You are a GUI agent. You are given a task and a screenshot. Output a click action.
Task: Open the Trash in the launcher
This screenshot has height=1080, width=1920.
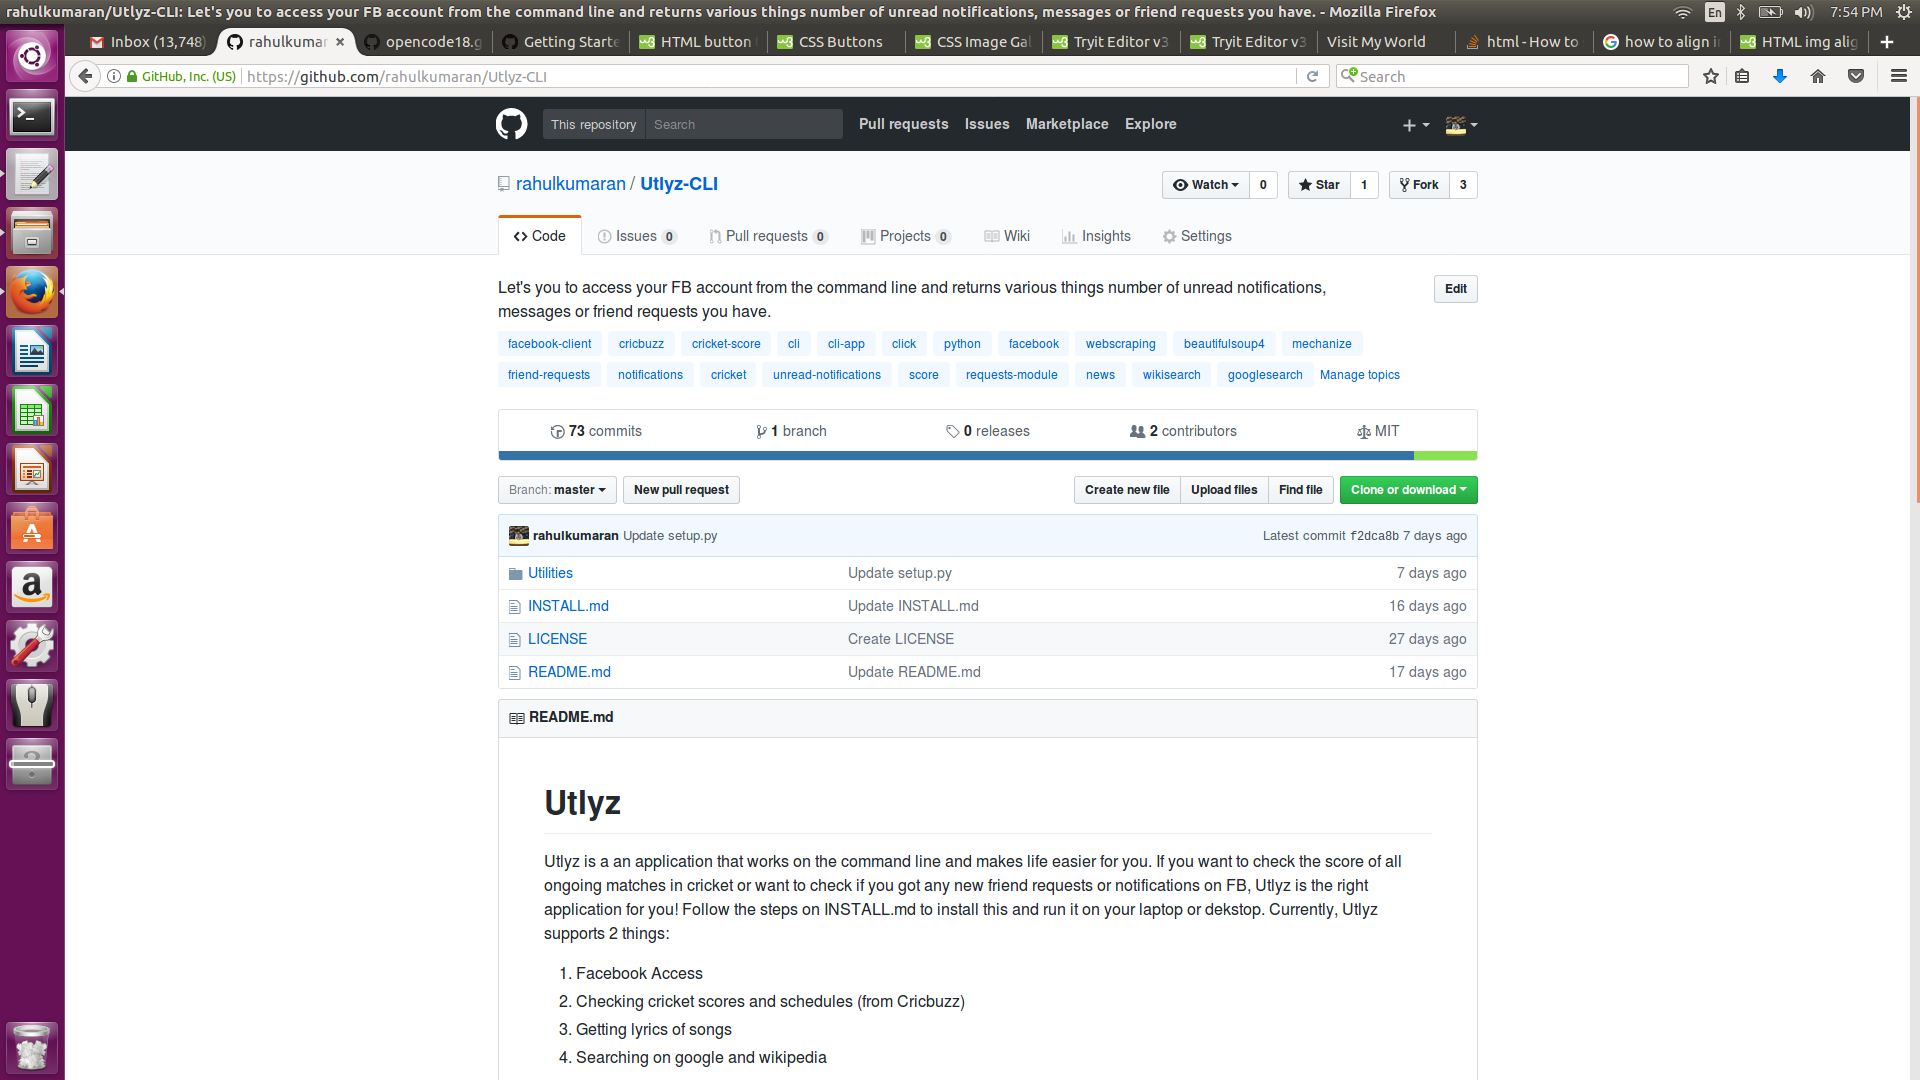32,1047
